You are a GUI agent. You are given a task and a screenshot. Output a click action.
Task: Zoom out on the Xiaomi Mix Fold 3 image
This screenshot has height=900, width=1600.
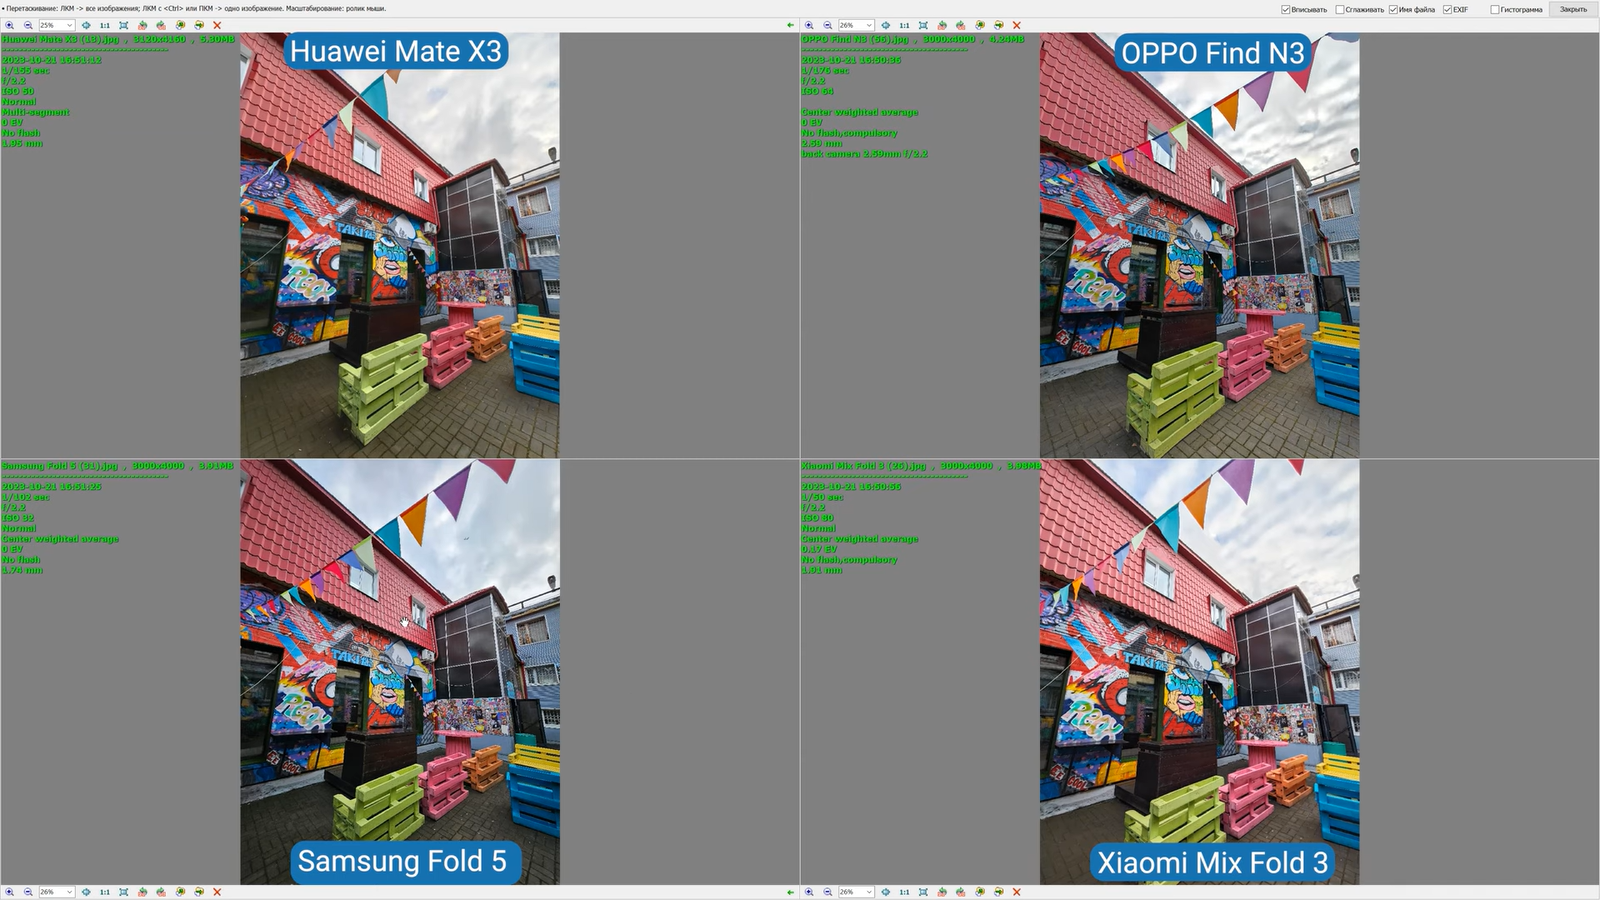point(828,892)
